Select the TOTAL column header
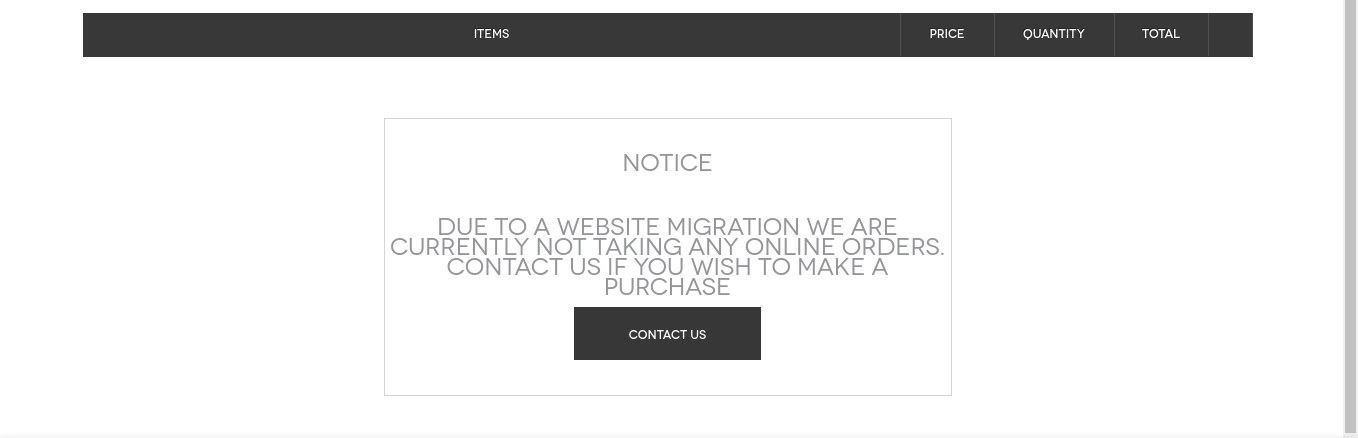Image resolution: width=1358 pixels, height=438 pixels. pos(1160,34)
